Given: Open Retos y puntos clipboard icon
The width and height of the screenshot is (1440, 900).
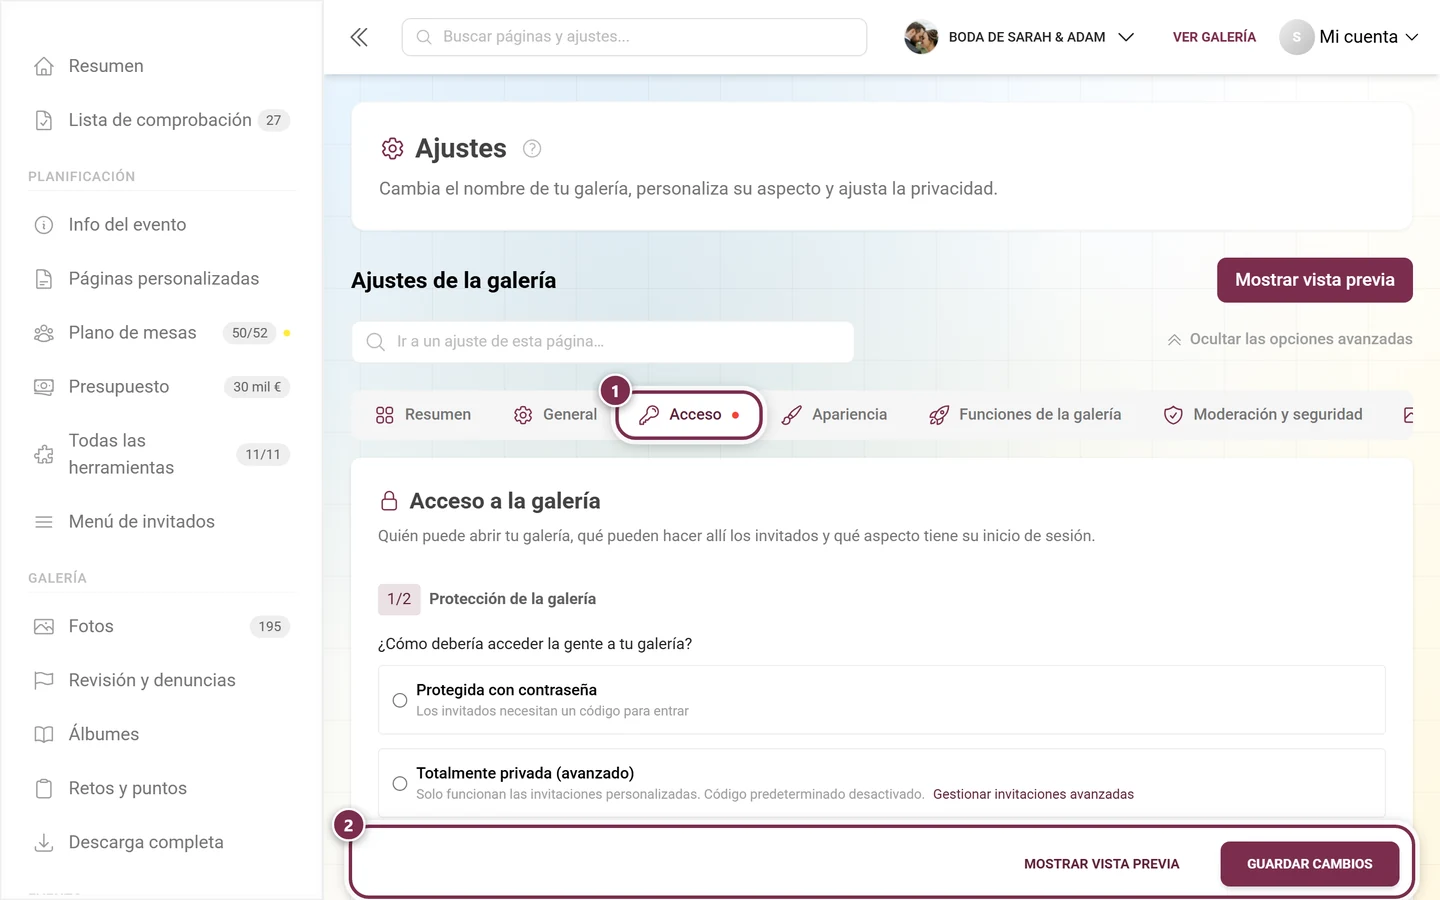Looking at the screenshot, I should pyautogui.click(x=44, y=788).
